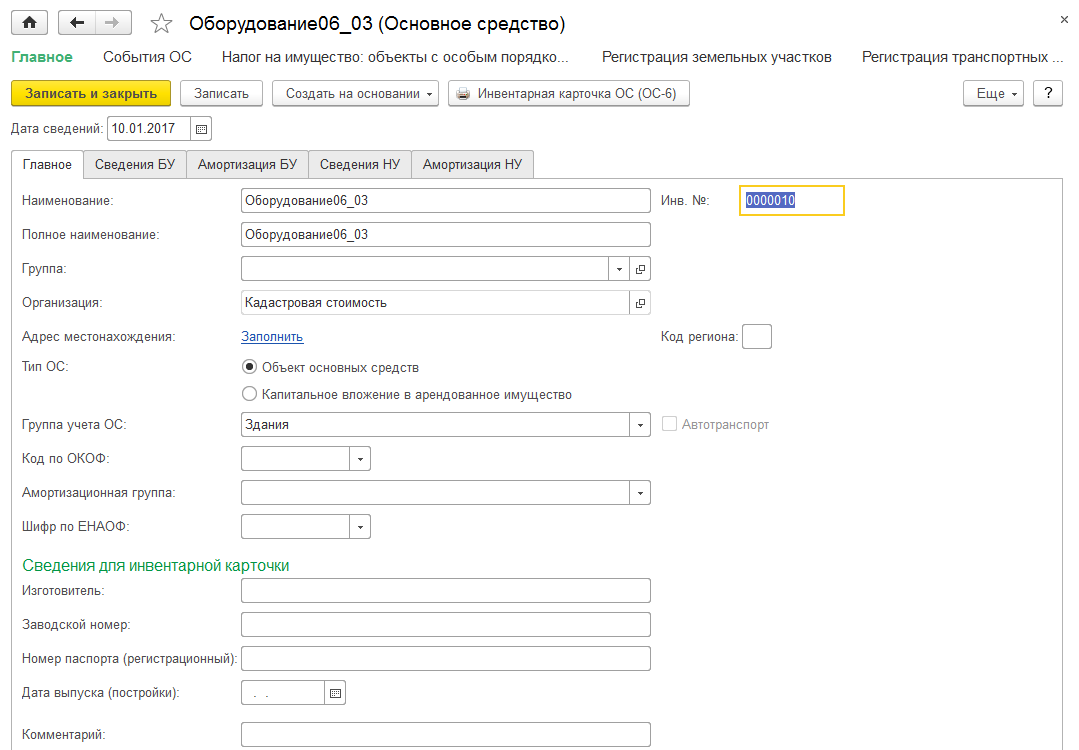1079x750 pixels.
Task: Click the Изготовитель input field
Action: point(446,591)
